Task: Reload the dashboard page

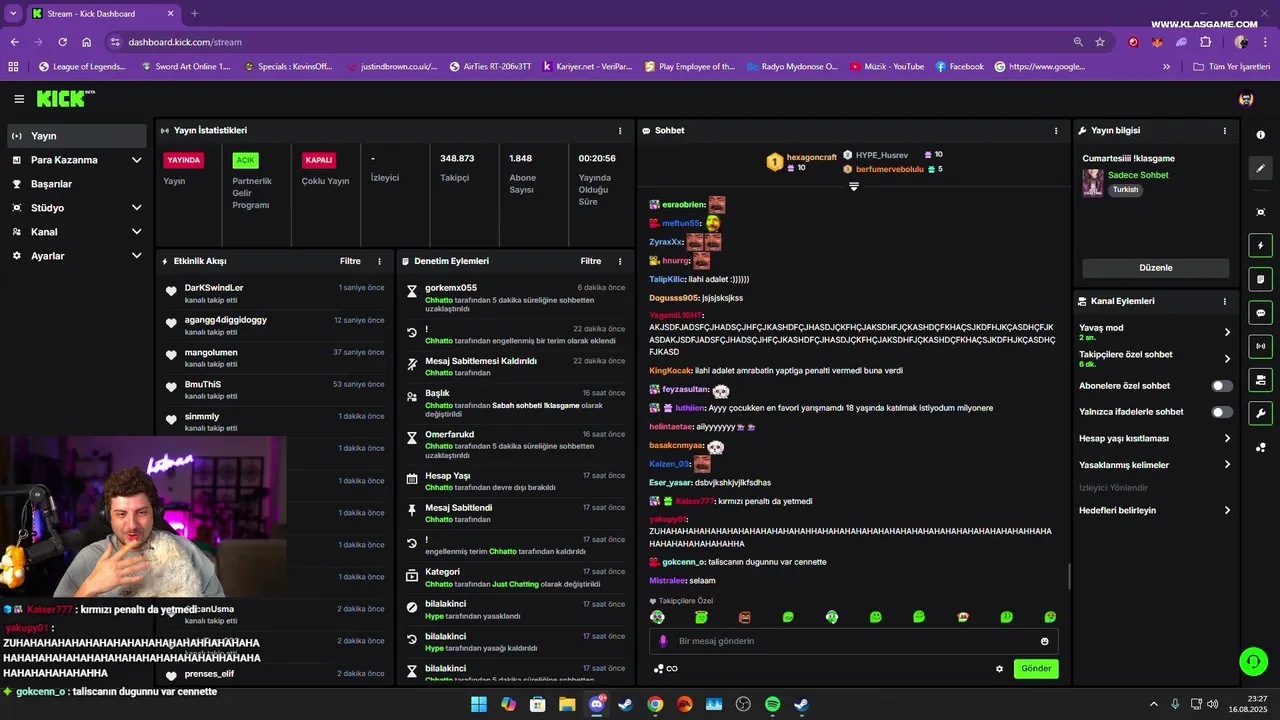Action: (x=62, y=42)
